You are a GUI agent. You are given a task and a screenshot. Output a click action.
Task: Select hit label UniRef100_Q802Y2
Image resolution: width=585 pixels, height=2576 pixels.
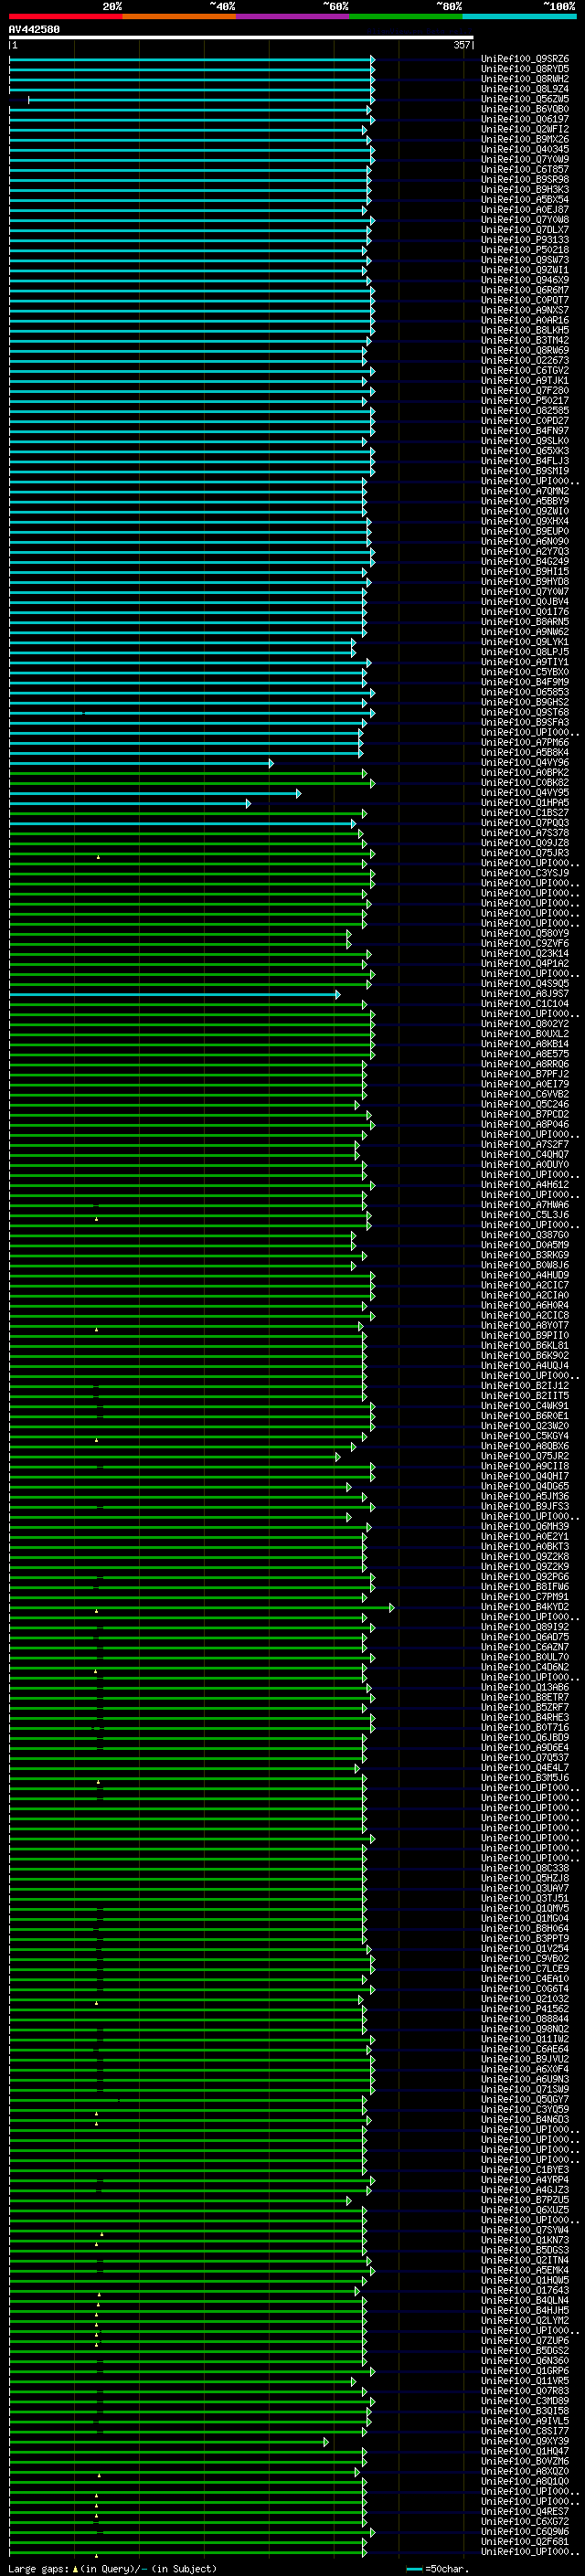[x=525, y=1024]
